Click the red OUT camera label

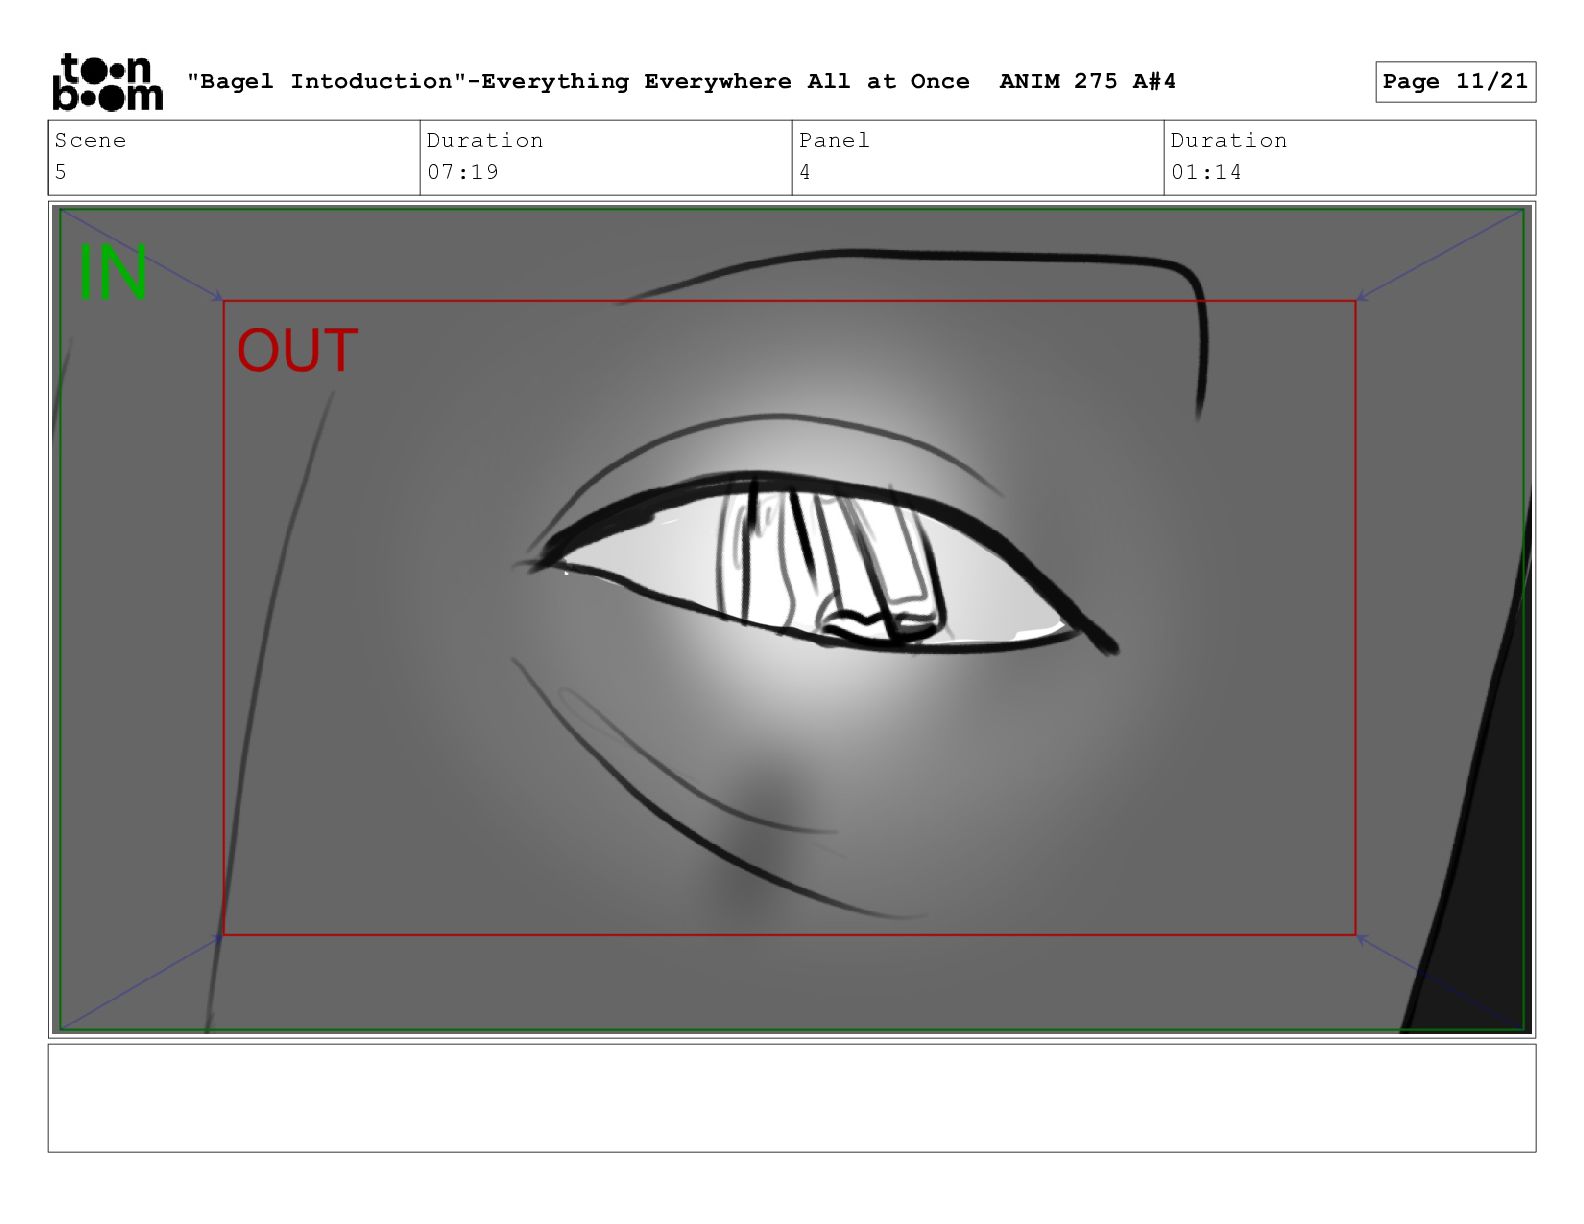click(297, 351)
